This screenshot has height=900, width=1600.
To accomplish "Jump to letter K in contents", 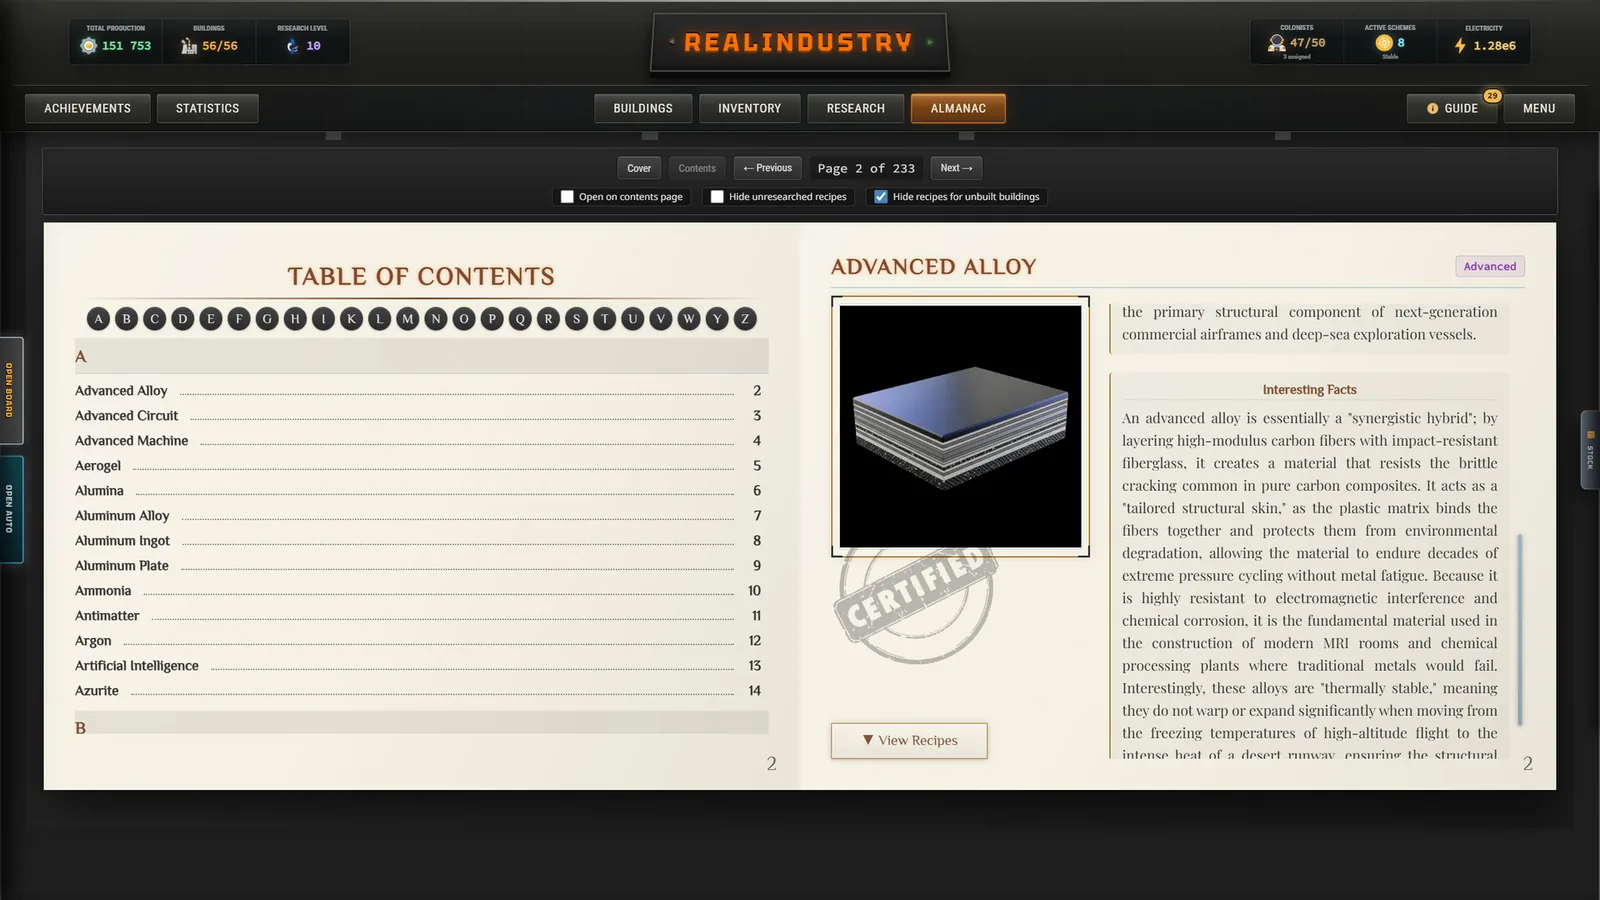I will [x=351, y=319].
